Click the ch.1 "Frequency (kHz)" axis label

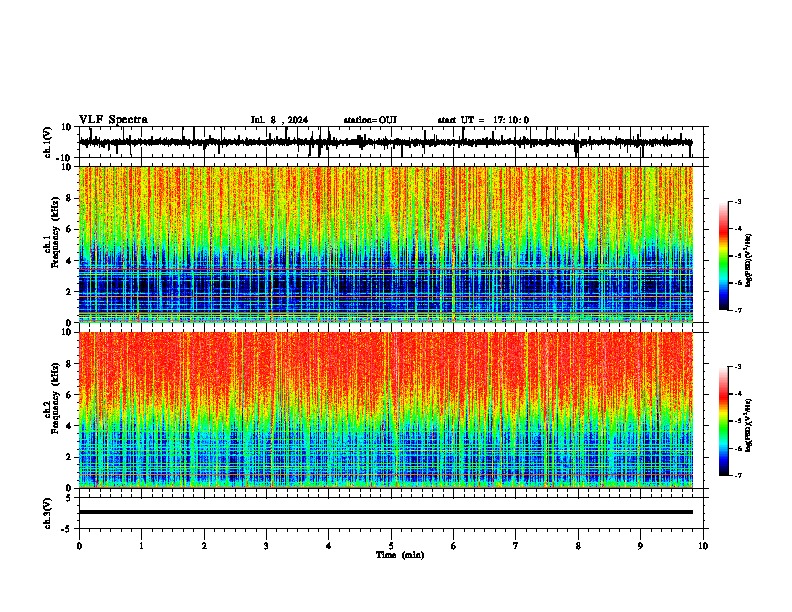pos(55,232)
